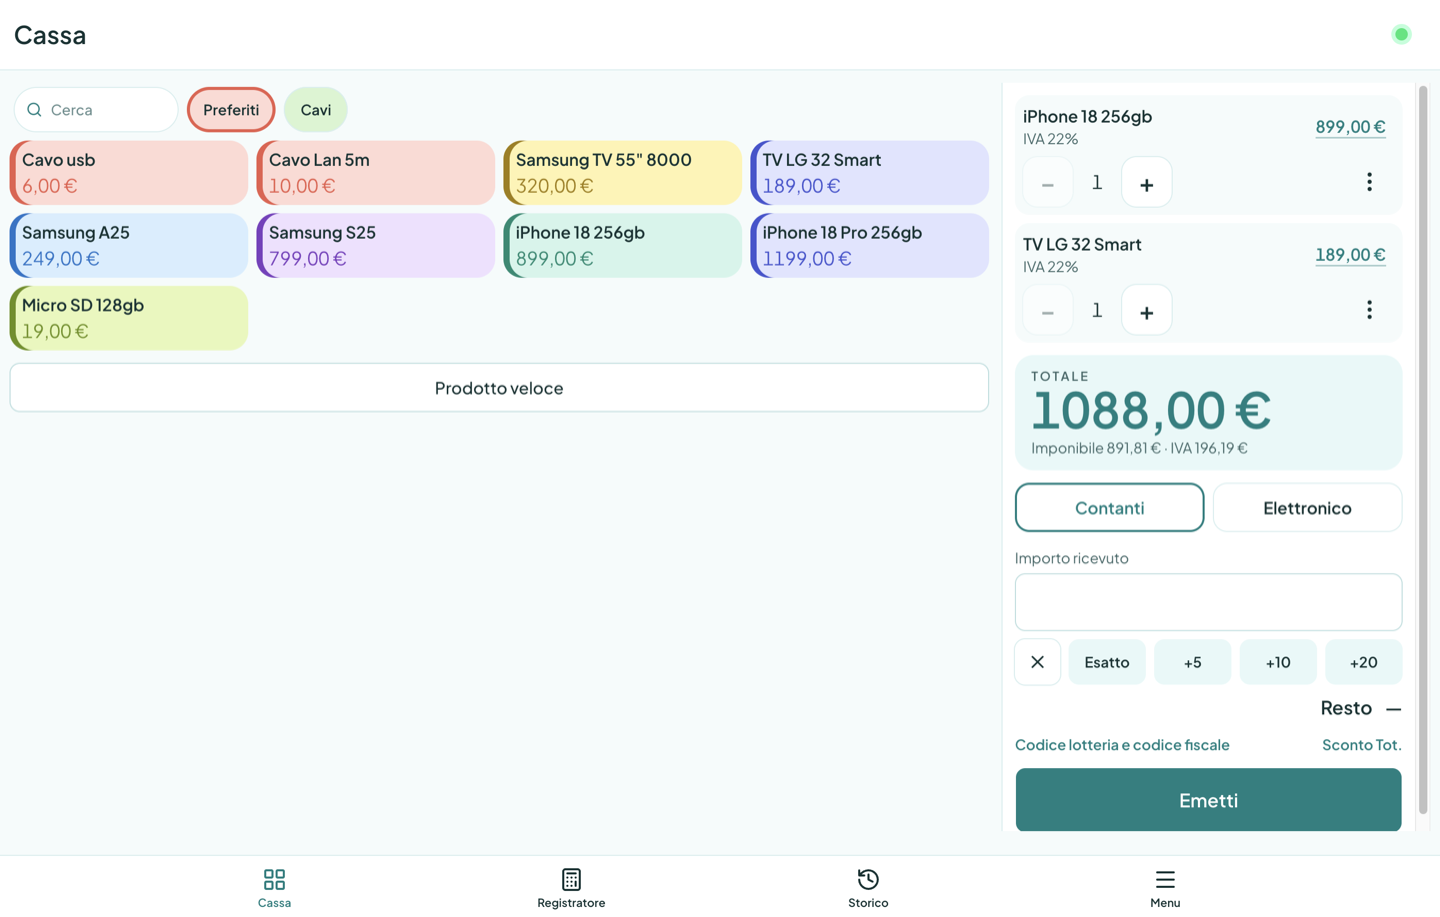Decrease iPhone 18 256gb quantity with minus

[1047, 183]
